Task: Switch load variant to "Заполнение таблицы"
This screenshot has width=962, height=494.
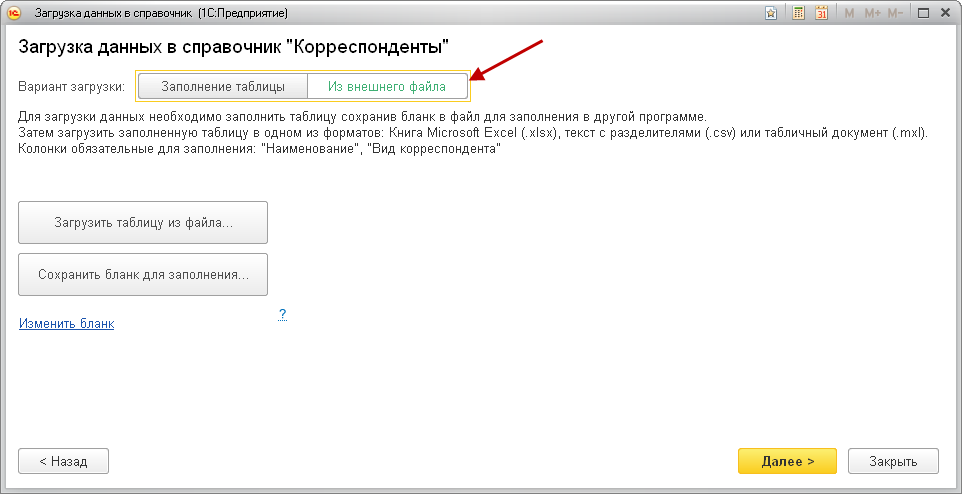Action: (222, 86)
